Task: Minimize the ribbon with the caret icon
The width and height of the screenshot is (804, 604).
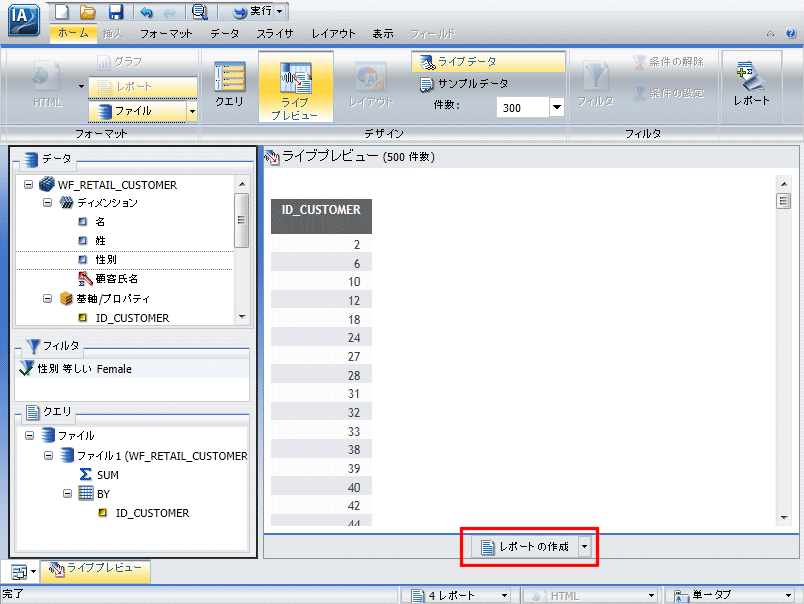Action: point(770,34)
